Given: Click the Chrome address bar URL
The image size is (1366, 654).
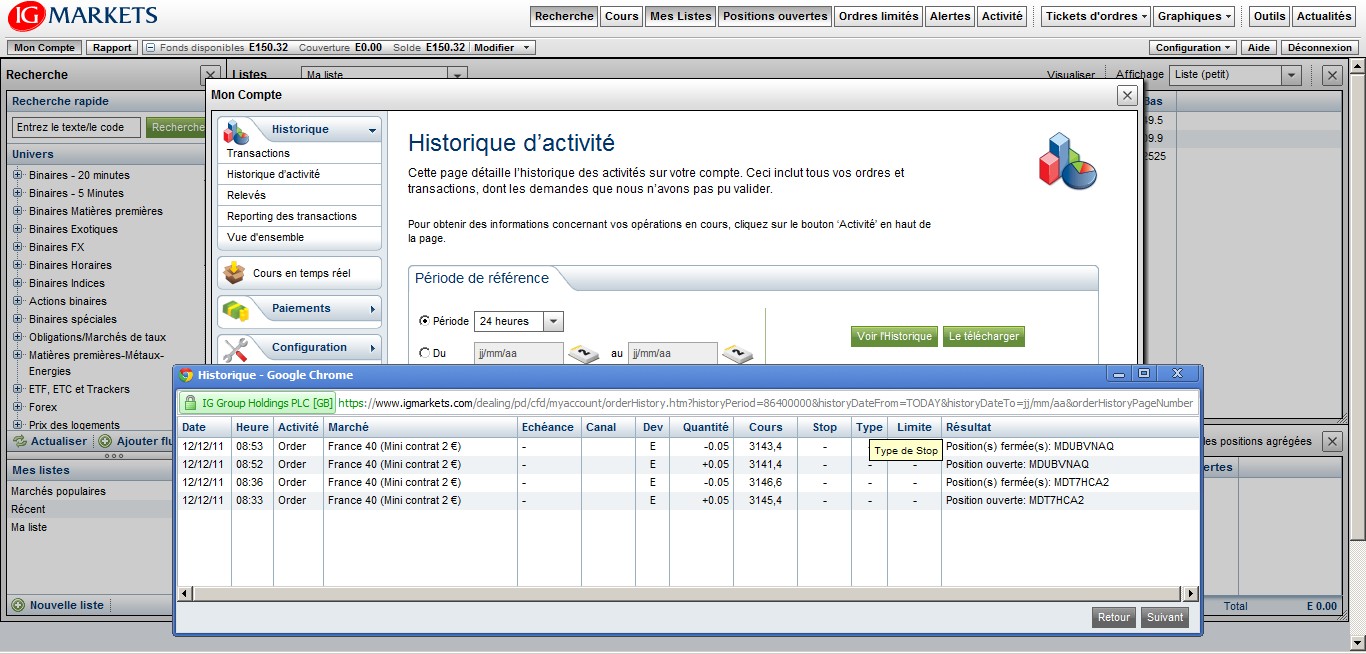Looking at the screenshot, I should pyautogui.click(x=766, y=403).
